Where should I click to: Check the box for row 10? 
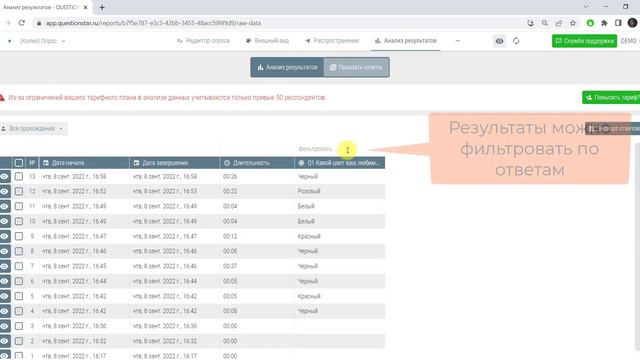[x=19, y=221]
